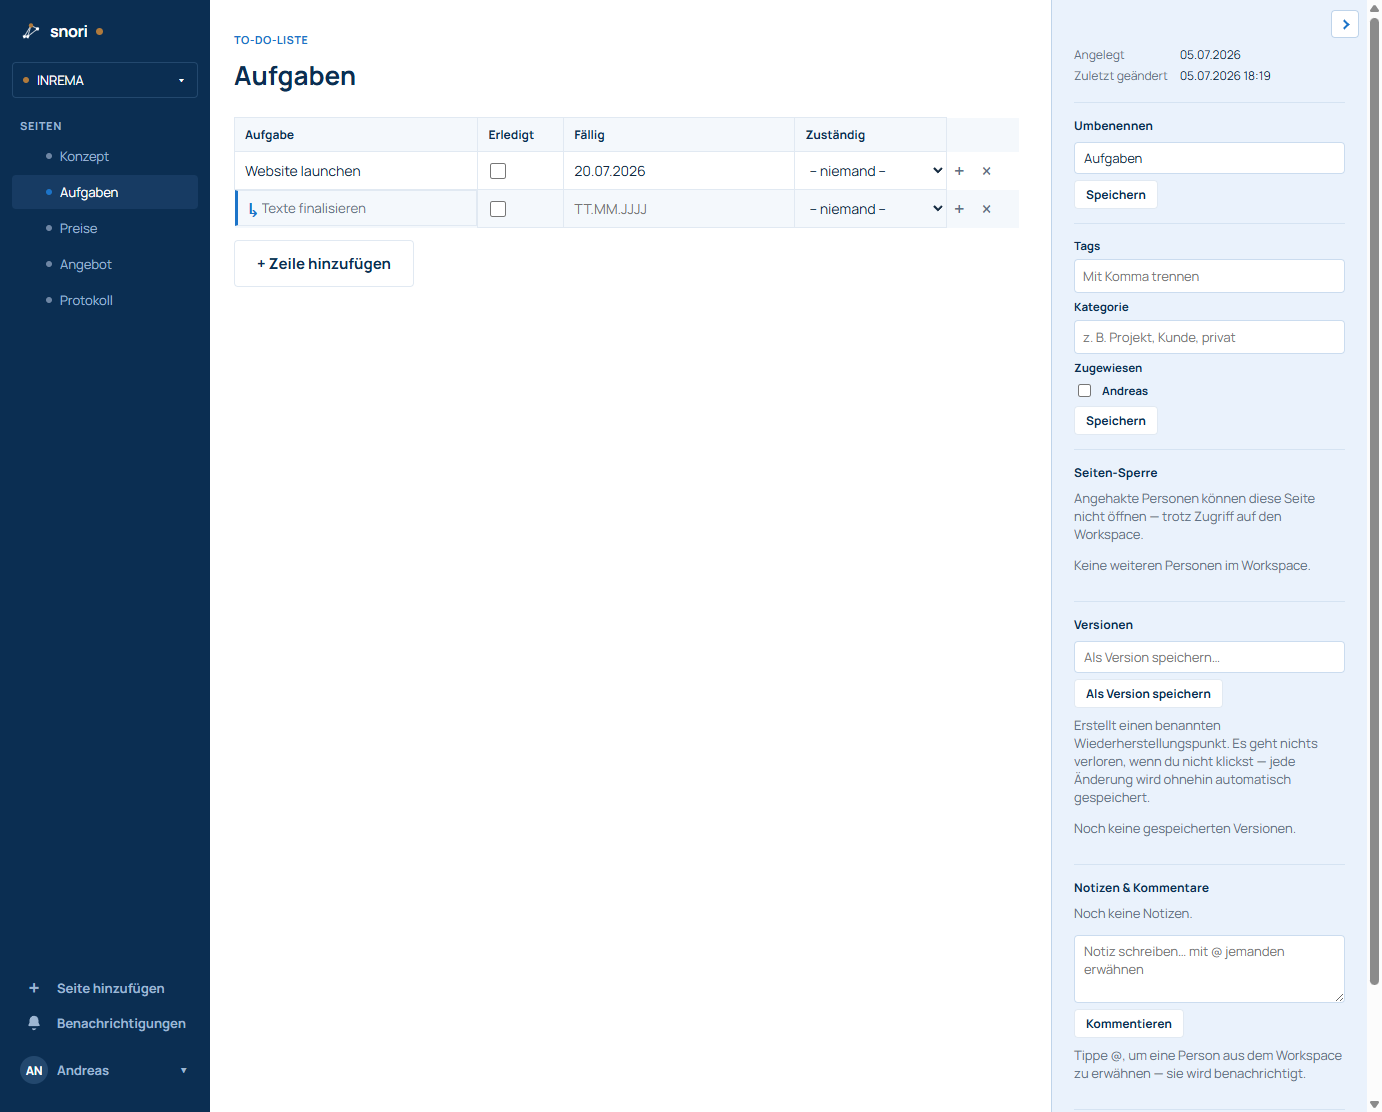Tick the Erledigt checkbox for Texte finalisieren
This screenshot has height=1112, width=1382.
498,209
